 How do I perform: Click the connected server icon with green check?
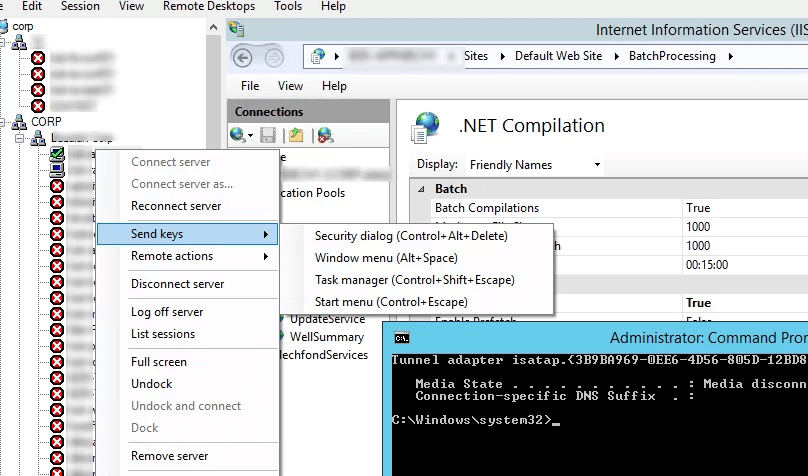57,155
